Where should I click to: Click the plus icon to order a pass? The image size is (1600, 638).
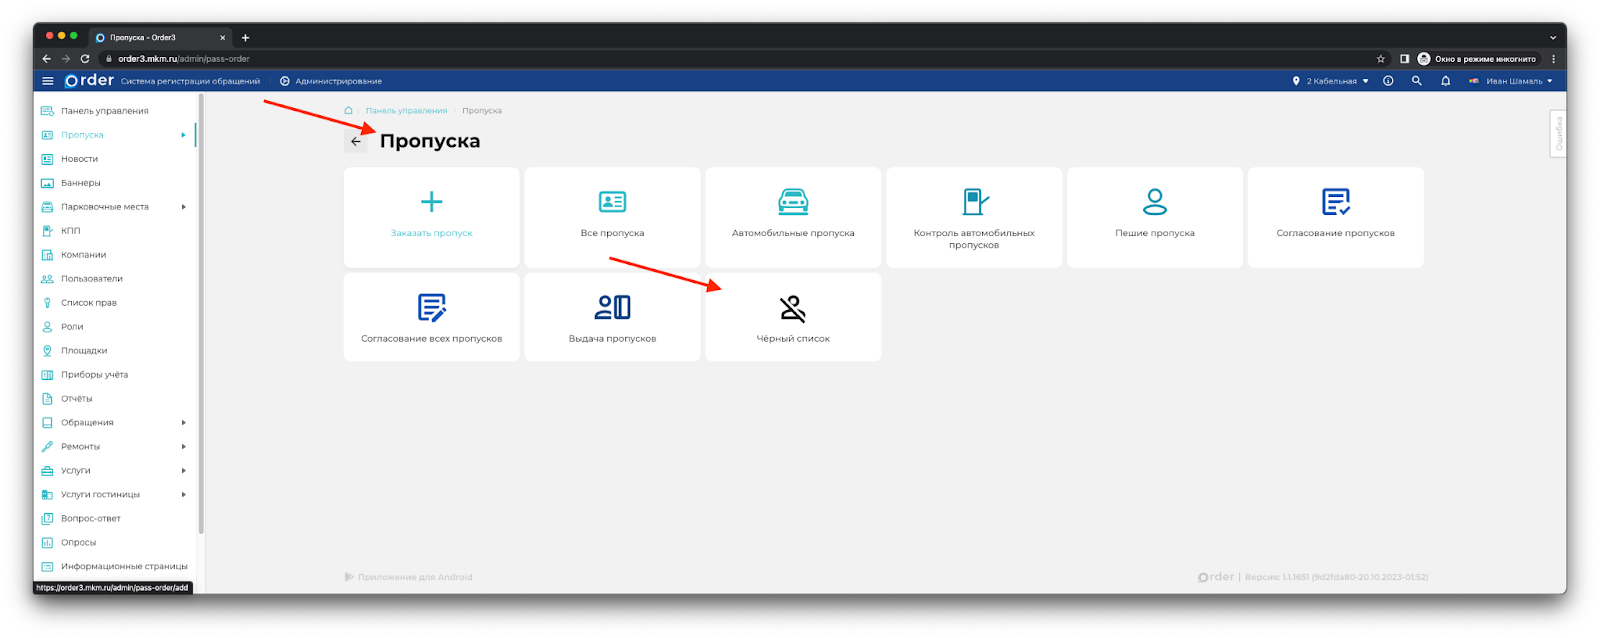(x=431, y=202)
